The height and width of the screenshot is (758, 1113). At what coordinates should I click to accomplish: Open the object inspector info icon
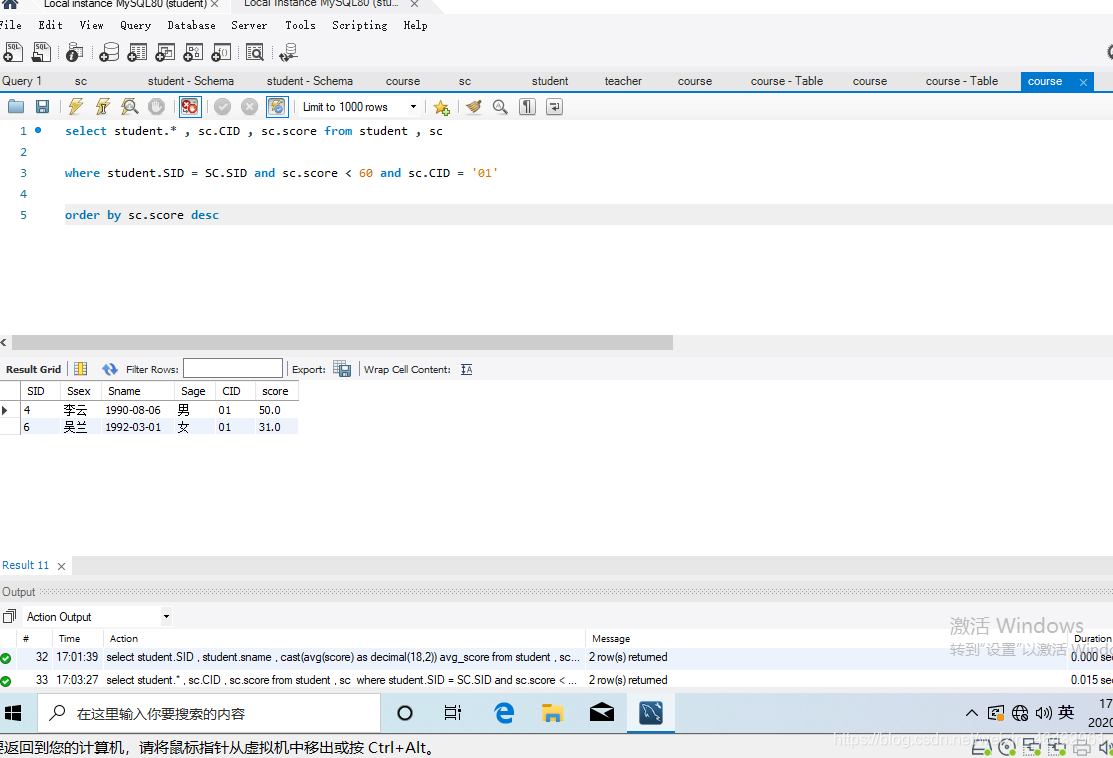[x=74, y=52]
